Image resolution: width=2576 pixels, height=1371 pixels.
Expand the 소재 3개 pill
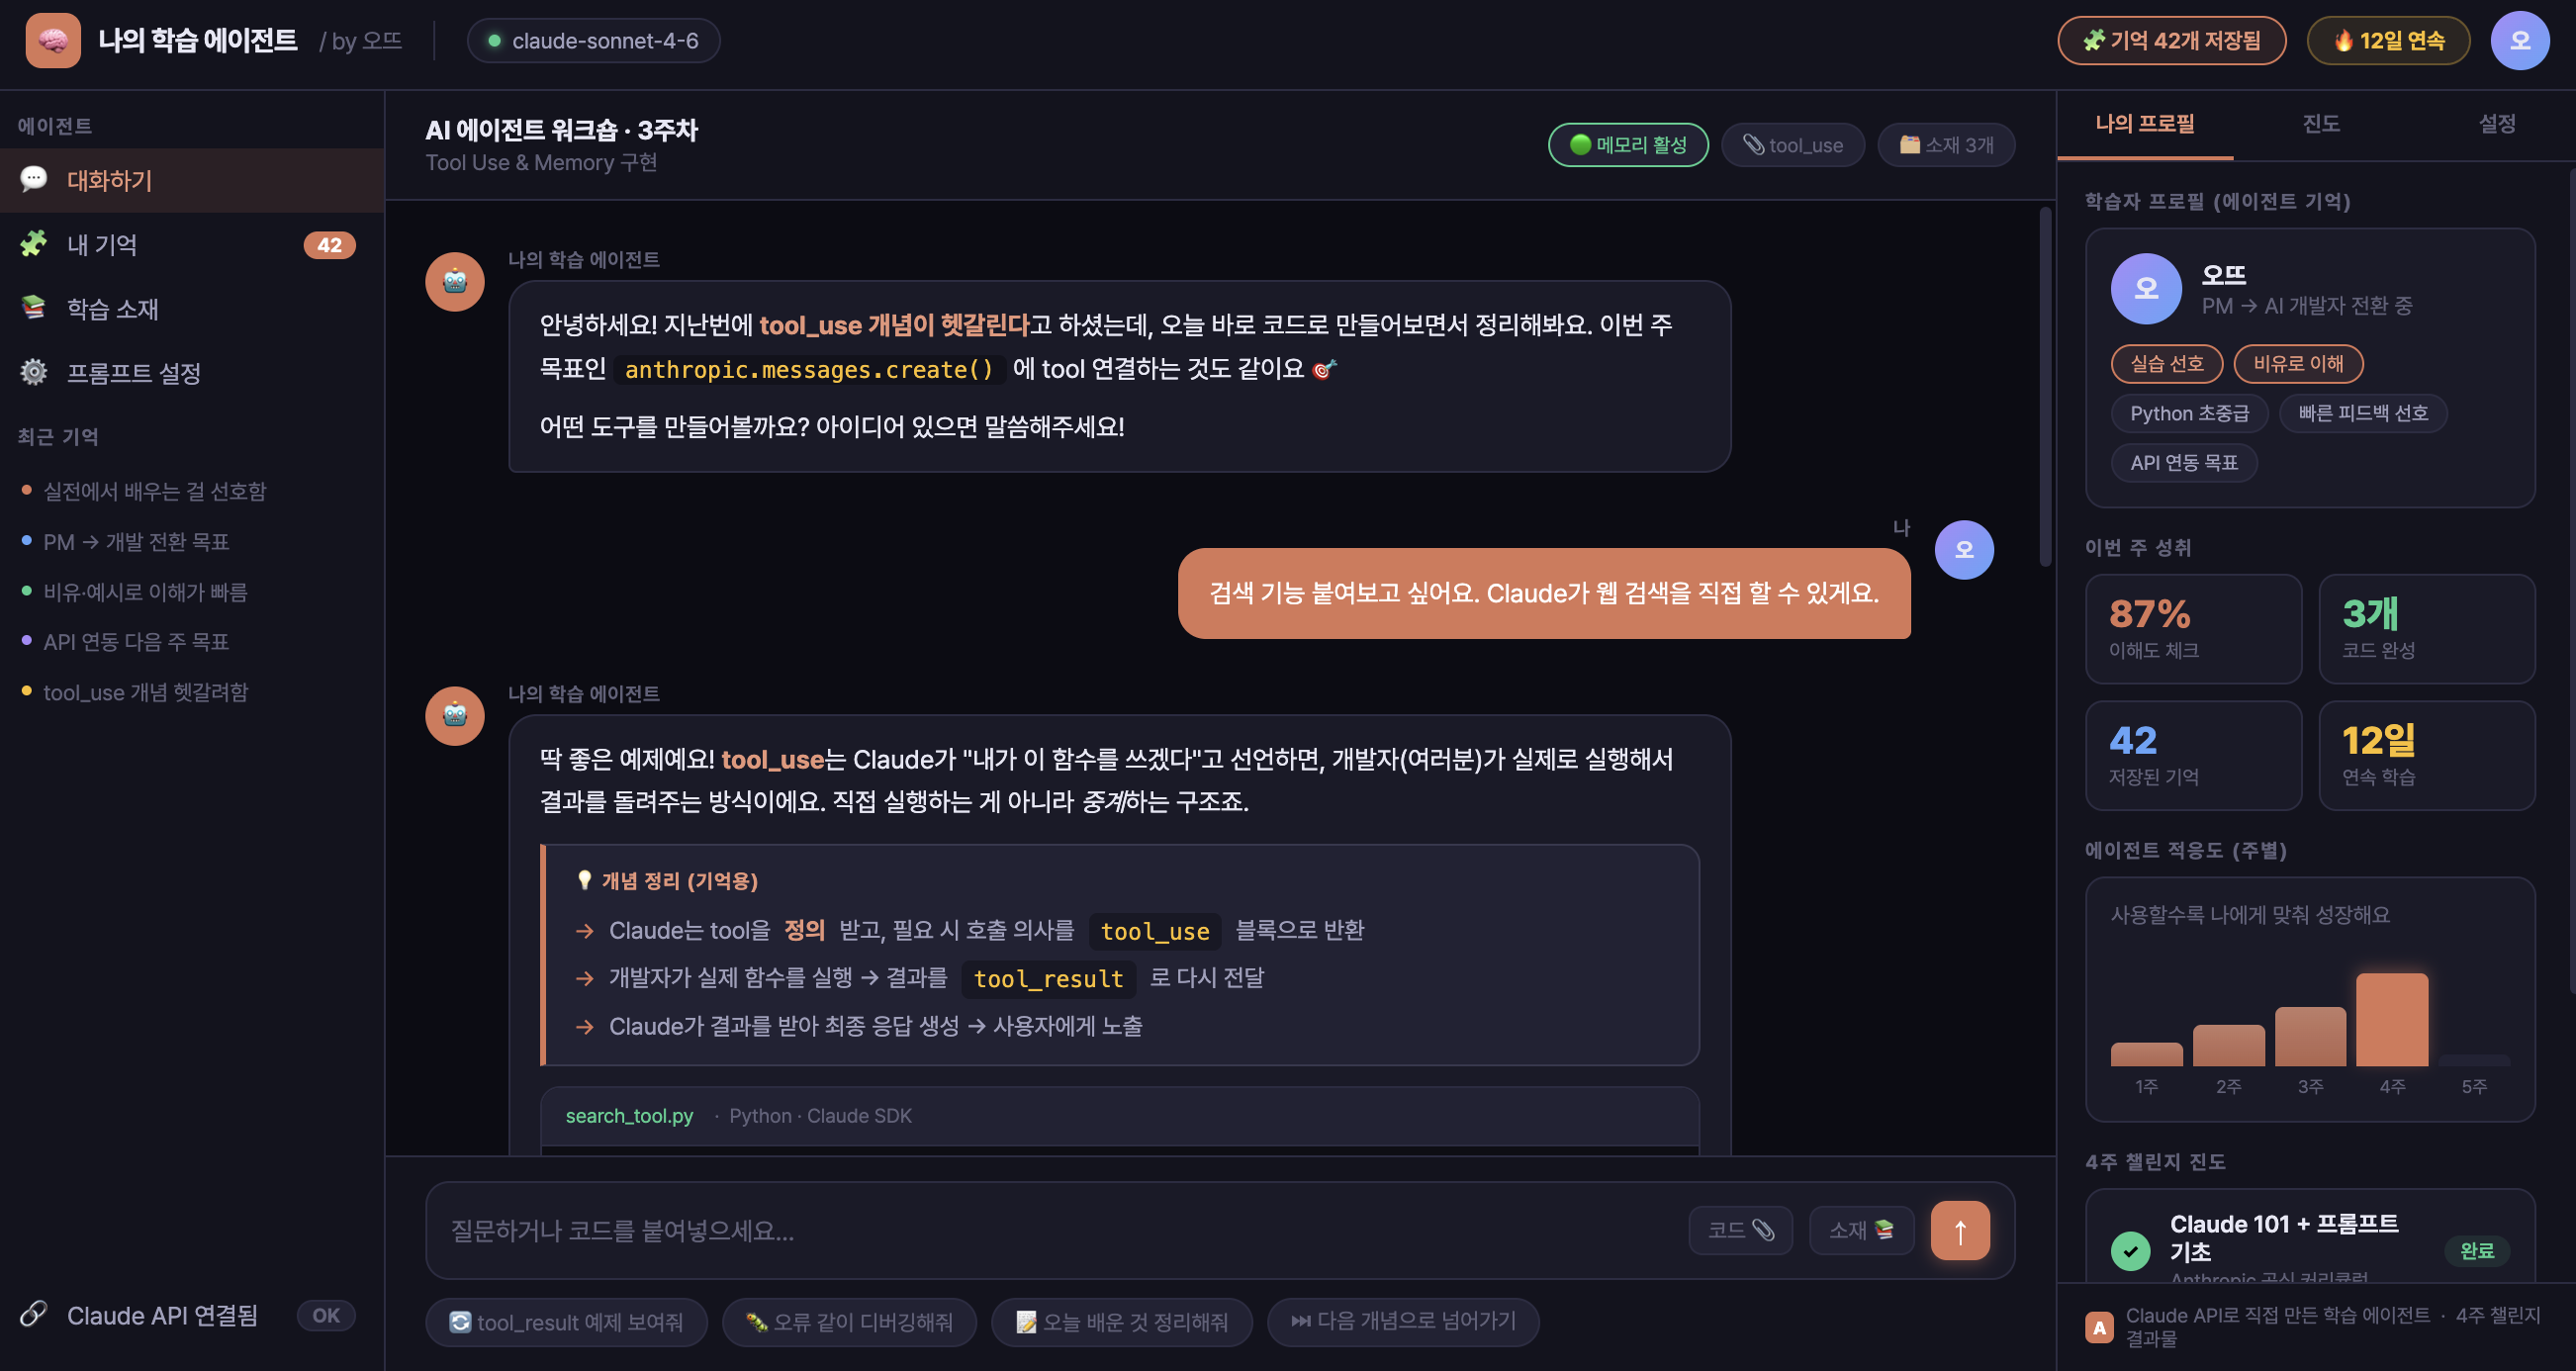point(1945,144)
